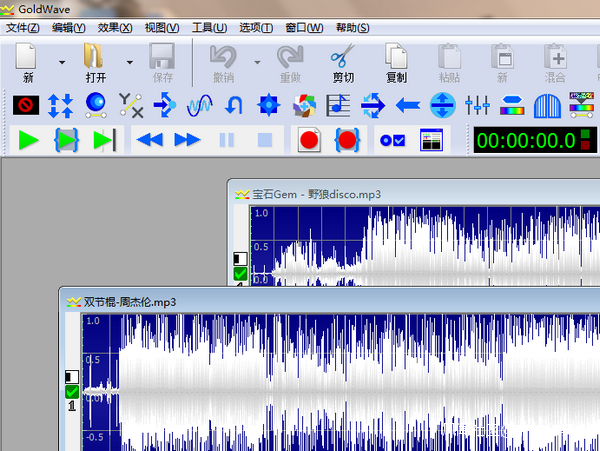The image size is (600, 451).
Task: Expand the dropdown arrow next to Open (打开)
Action: (x=129, y=62)
